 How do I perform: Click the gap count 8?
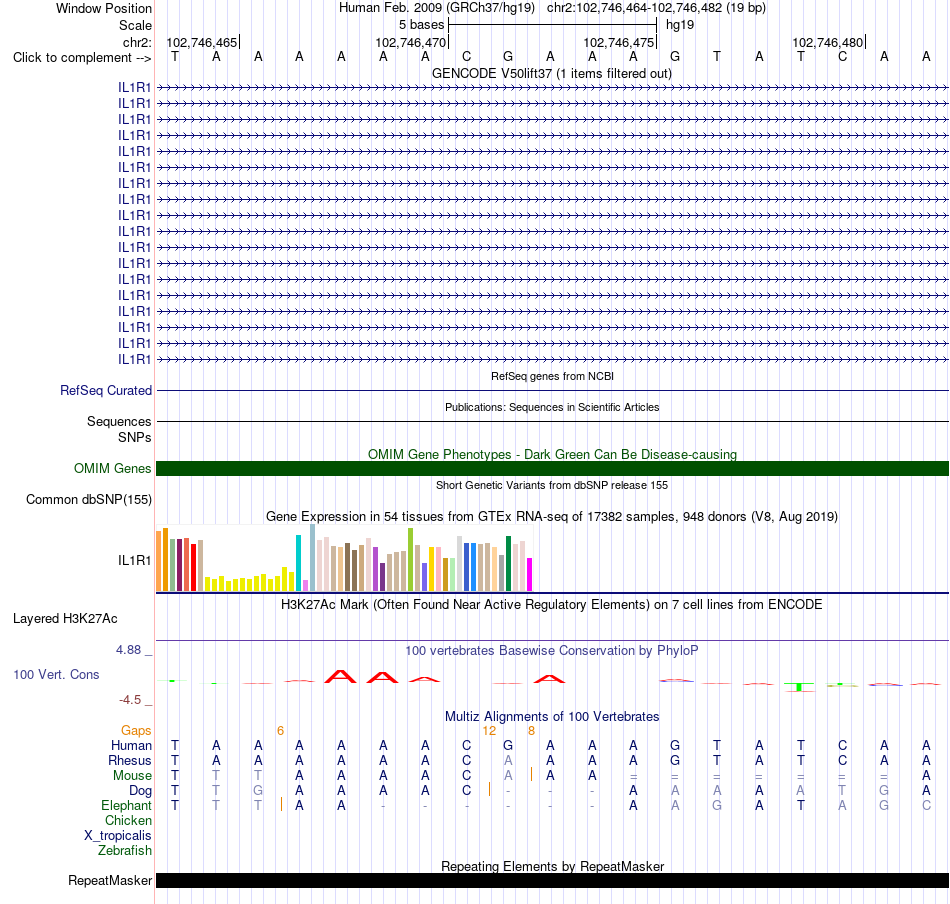coord(531,731)
